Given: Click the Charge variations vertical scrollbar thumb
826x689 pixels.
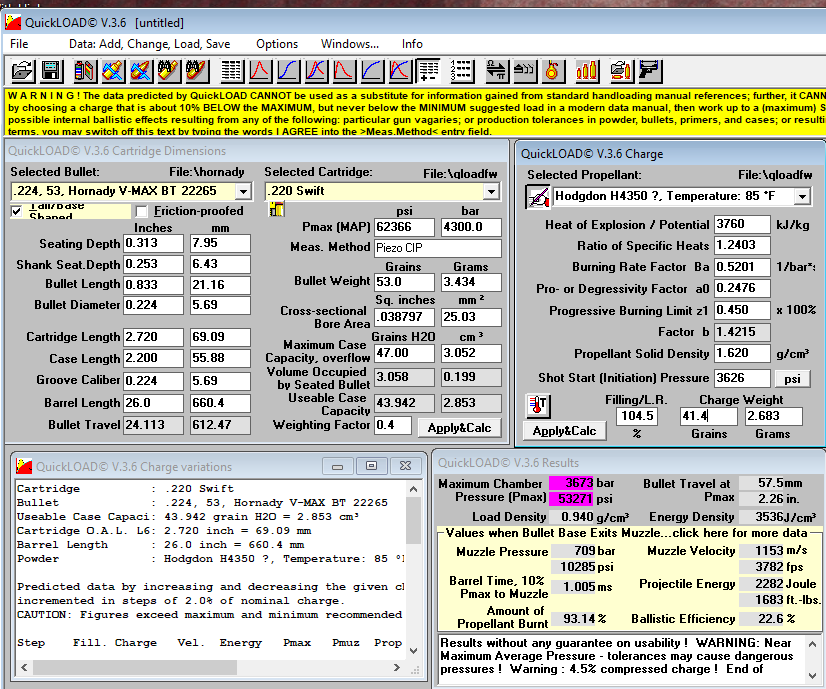Looking at the screenshot, I should [414, 519].
